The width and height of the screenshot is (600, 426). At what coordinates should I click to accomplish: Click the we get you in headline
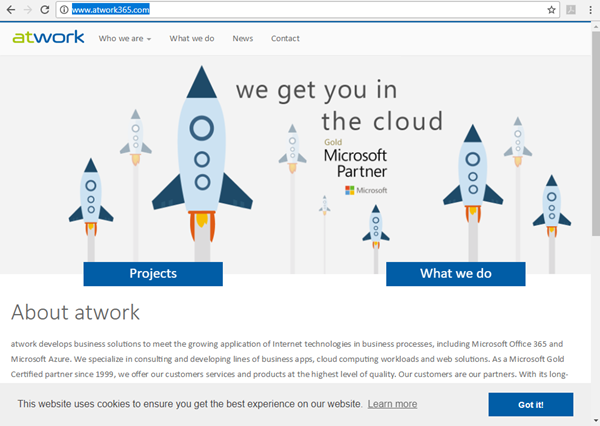(x=316, y=91)
